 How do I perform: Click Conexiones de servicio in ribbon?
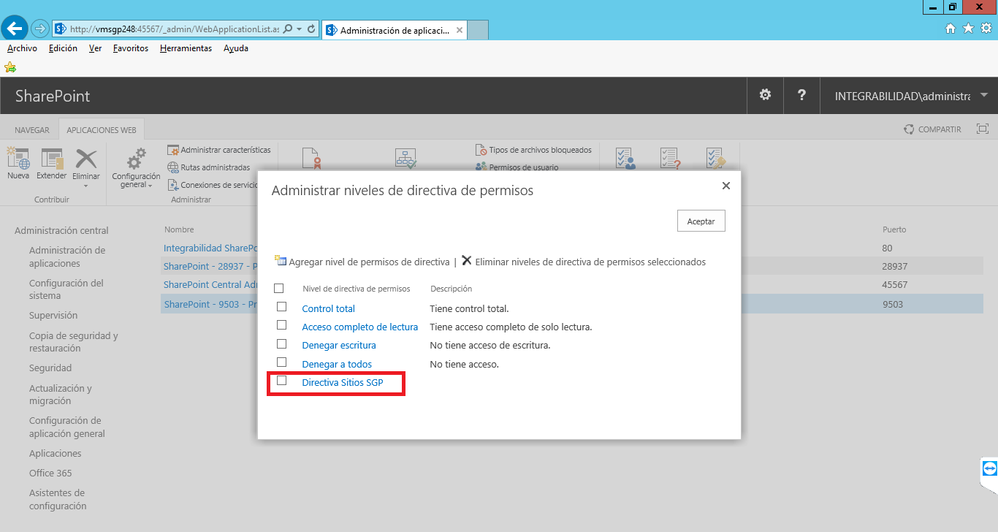pos(213,185)
